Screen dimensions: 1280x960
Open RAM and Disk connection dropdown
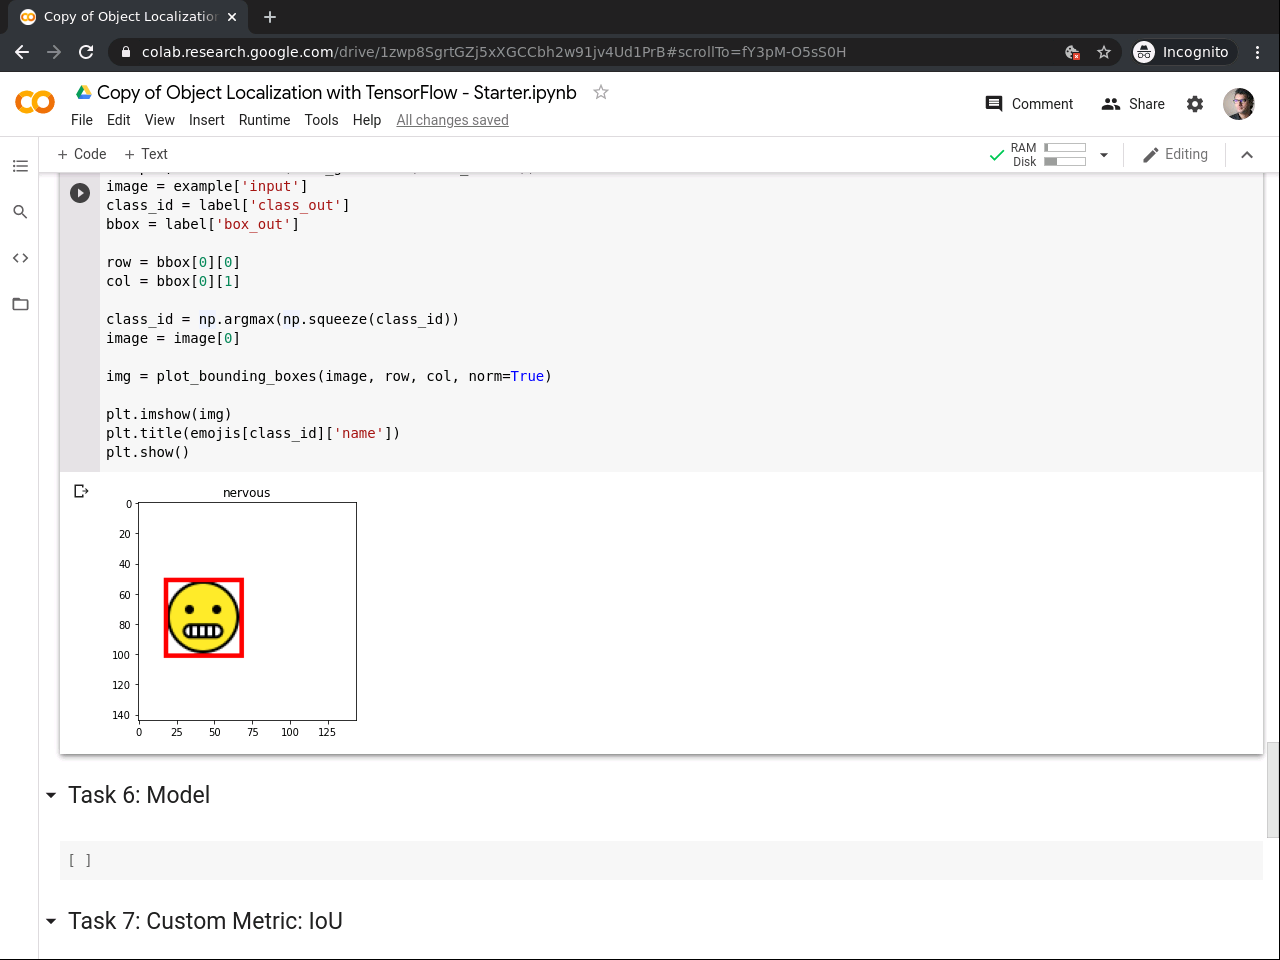pos(1104,155)
